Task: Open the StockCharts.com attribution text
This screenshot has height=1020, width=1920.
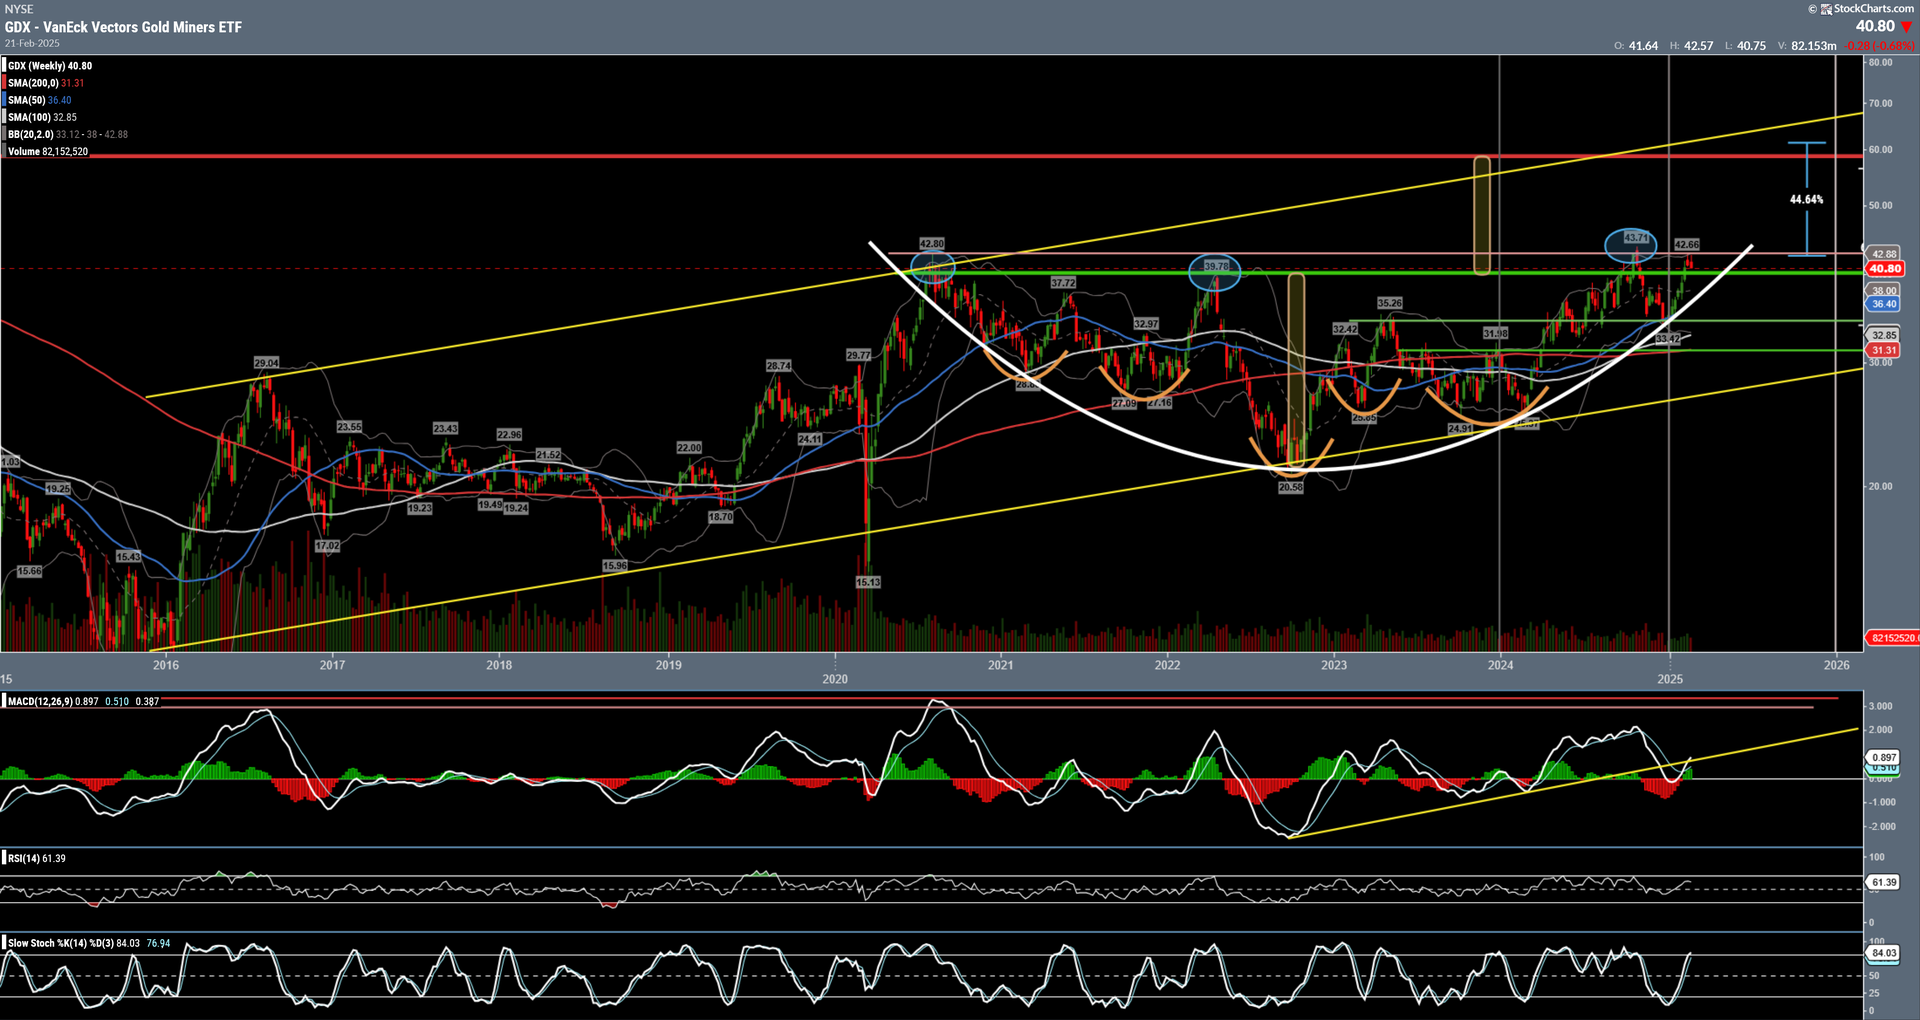Action: (1873, 9)
